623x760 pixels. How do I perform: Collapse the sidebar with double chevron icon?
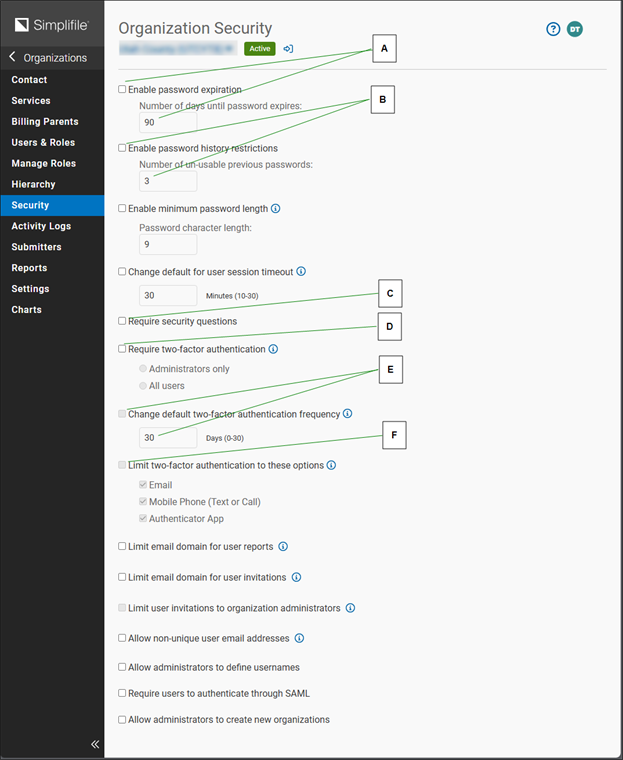pyautogui.click(x=95, y=744)
